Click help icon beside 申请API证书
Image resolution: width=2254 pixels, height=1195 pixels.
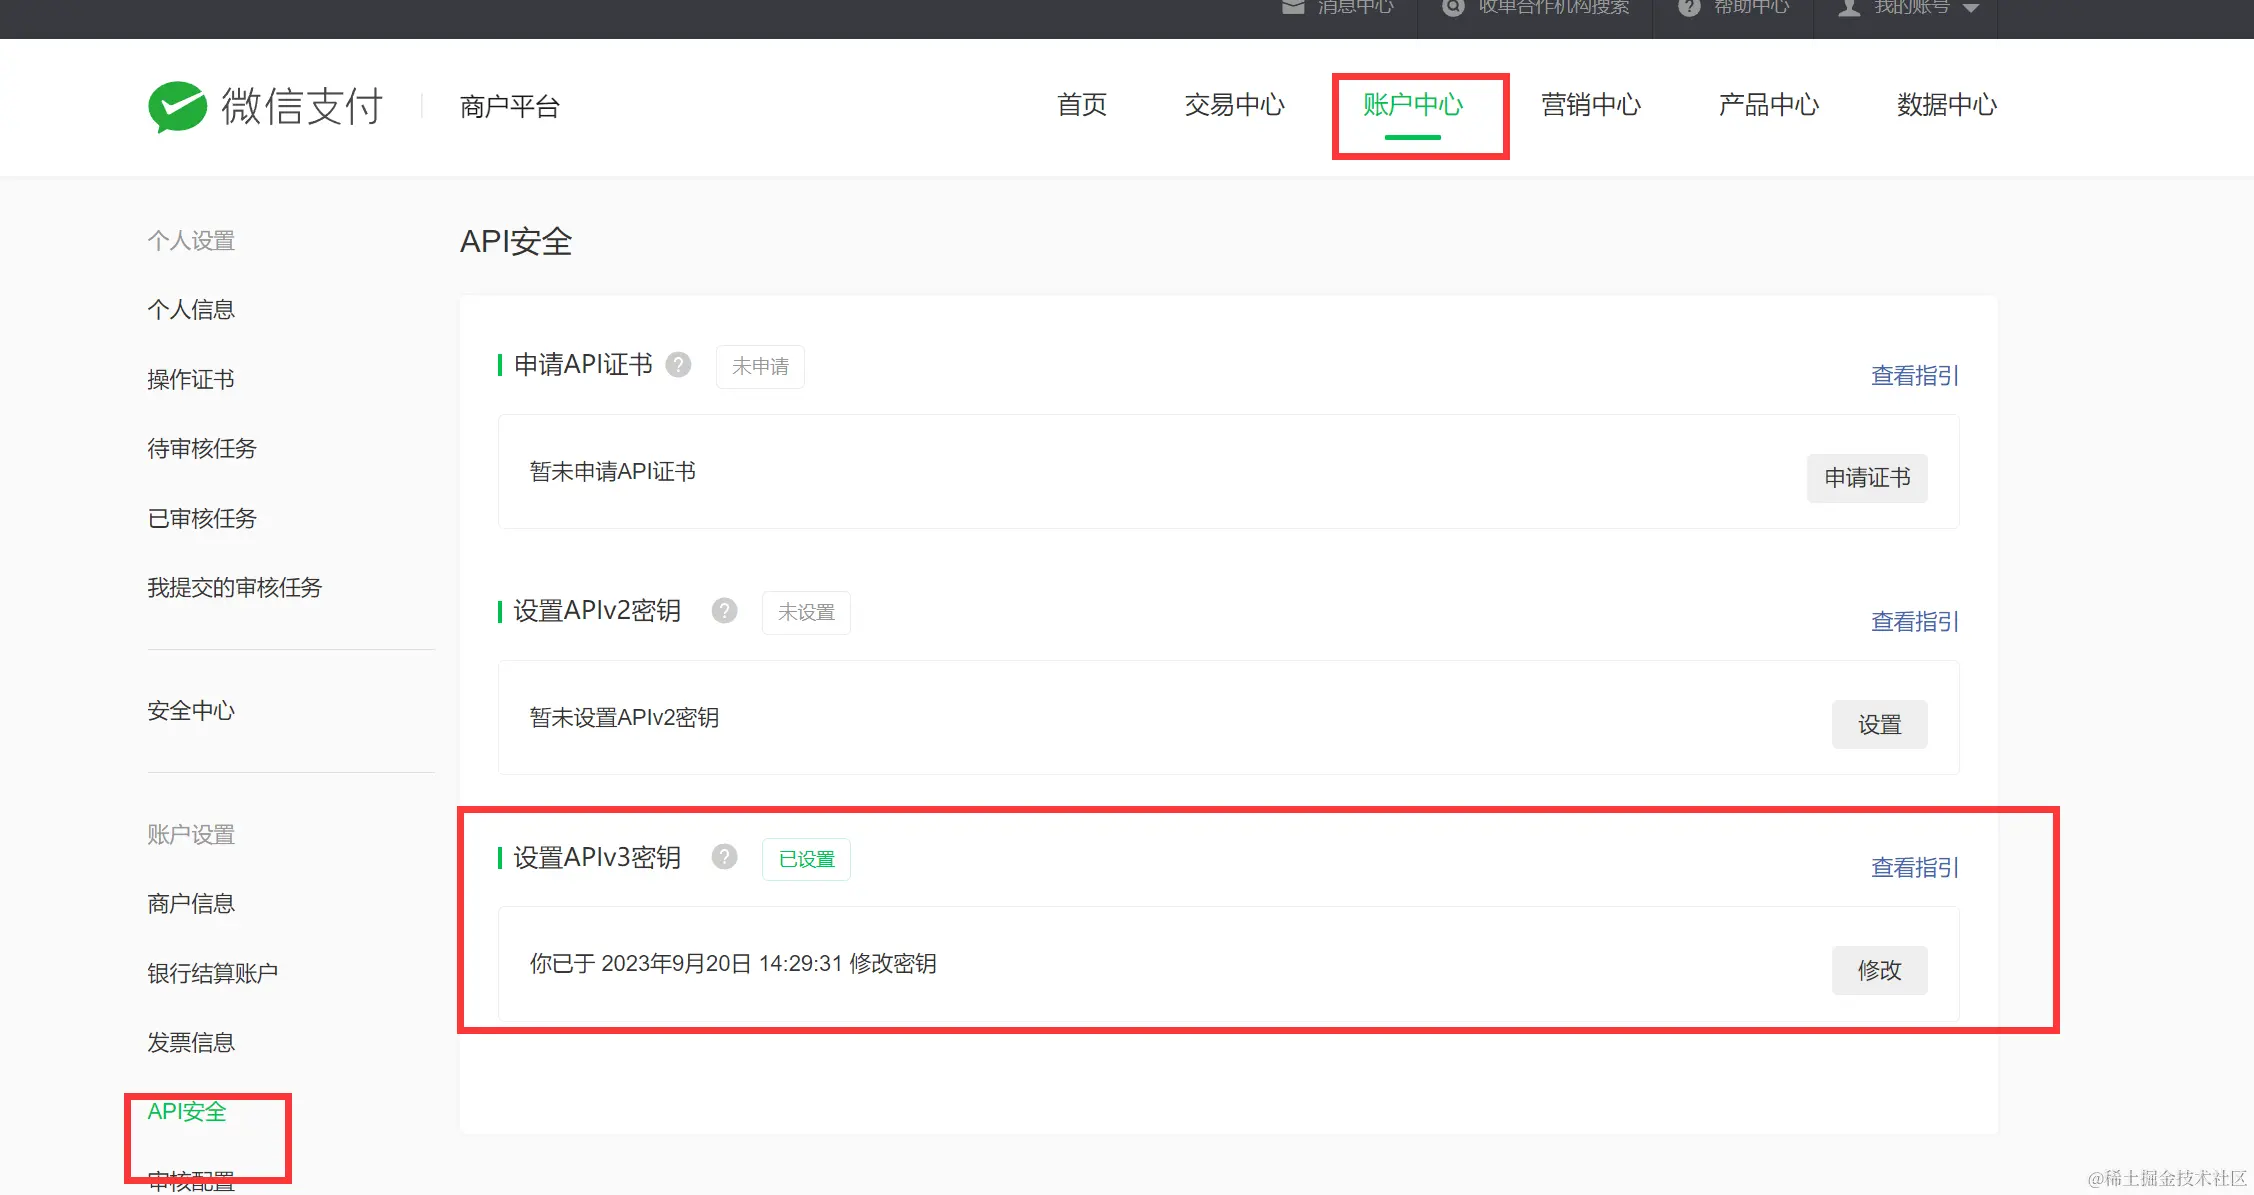pyautogui.click(x=678, y=365)
